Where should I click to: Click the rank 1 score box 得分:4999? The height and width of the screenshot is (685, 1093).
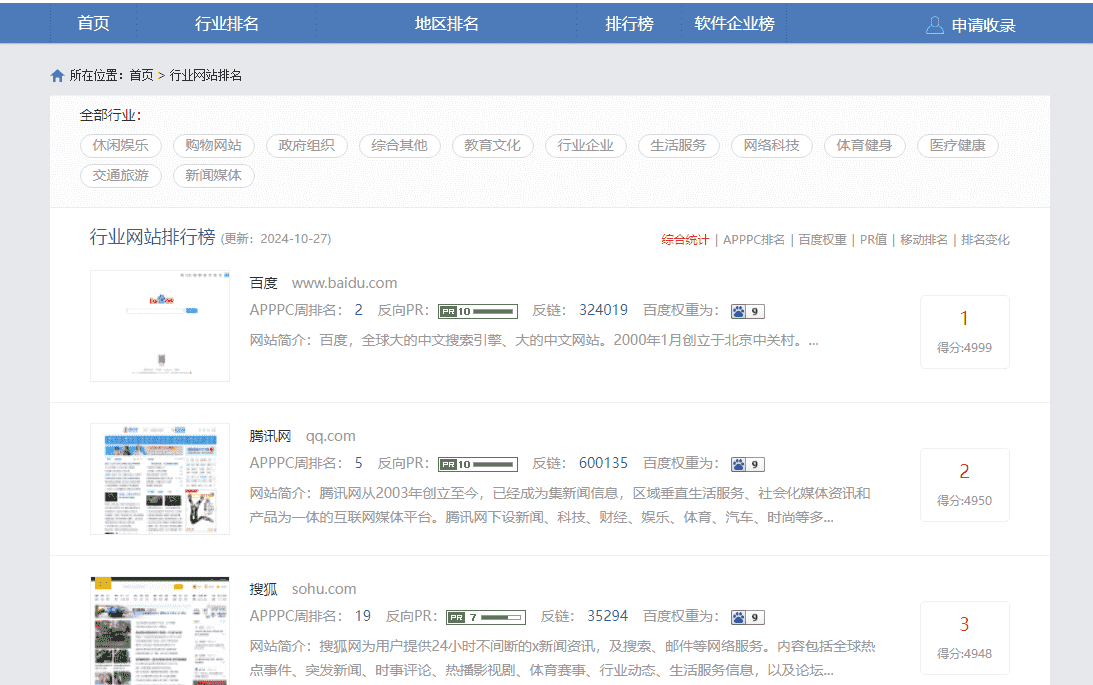pyautogui.click(x=965, y=332)
